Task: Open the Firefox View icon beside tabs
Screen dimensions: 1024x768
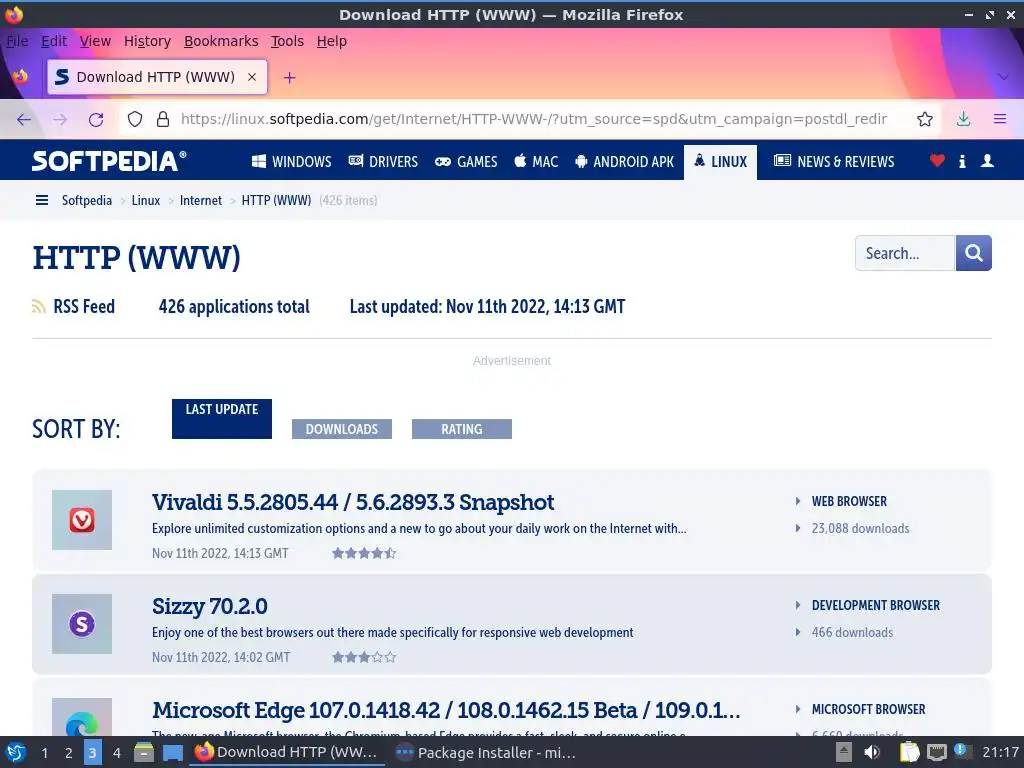Action: (x=20, y=77)
